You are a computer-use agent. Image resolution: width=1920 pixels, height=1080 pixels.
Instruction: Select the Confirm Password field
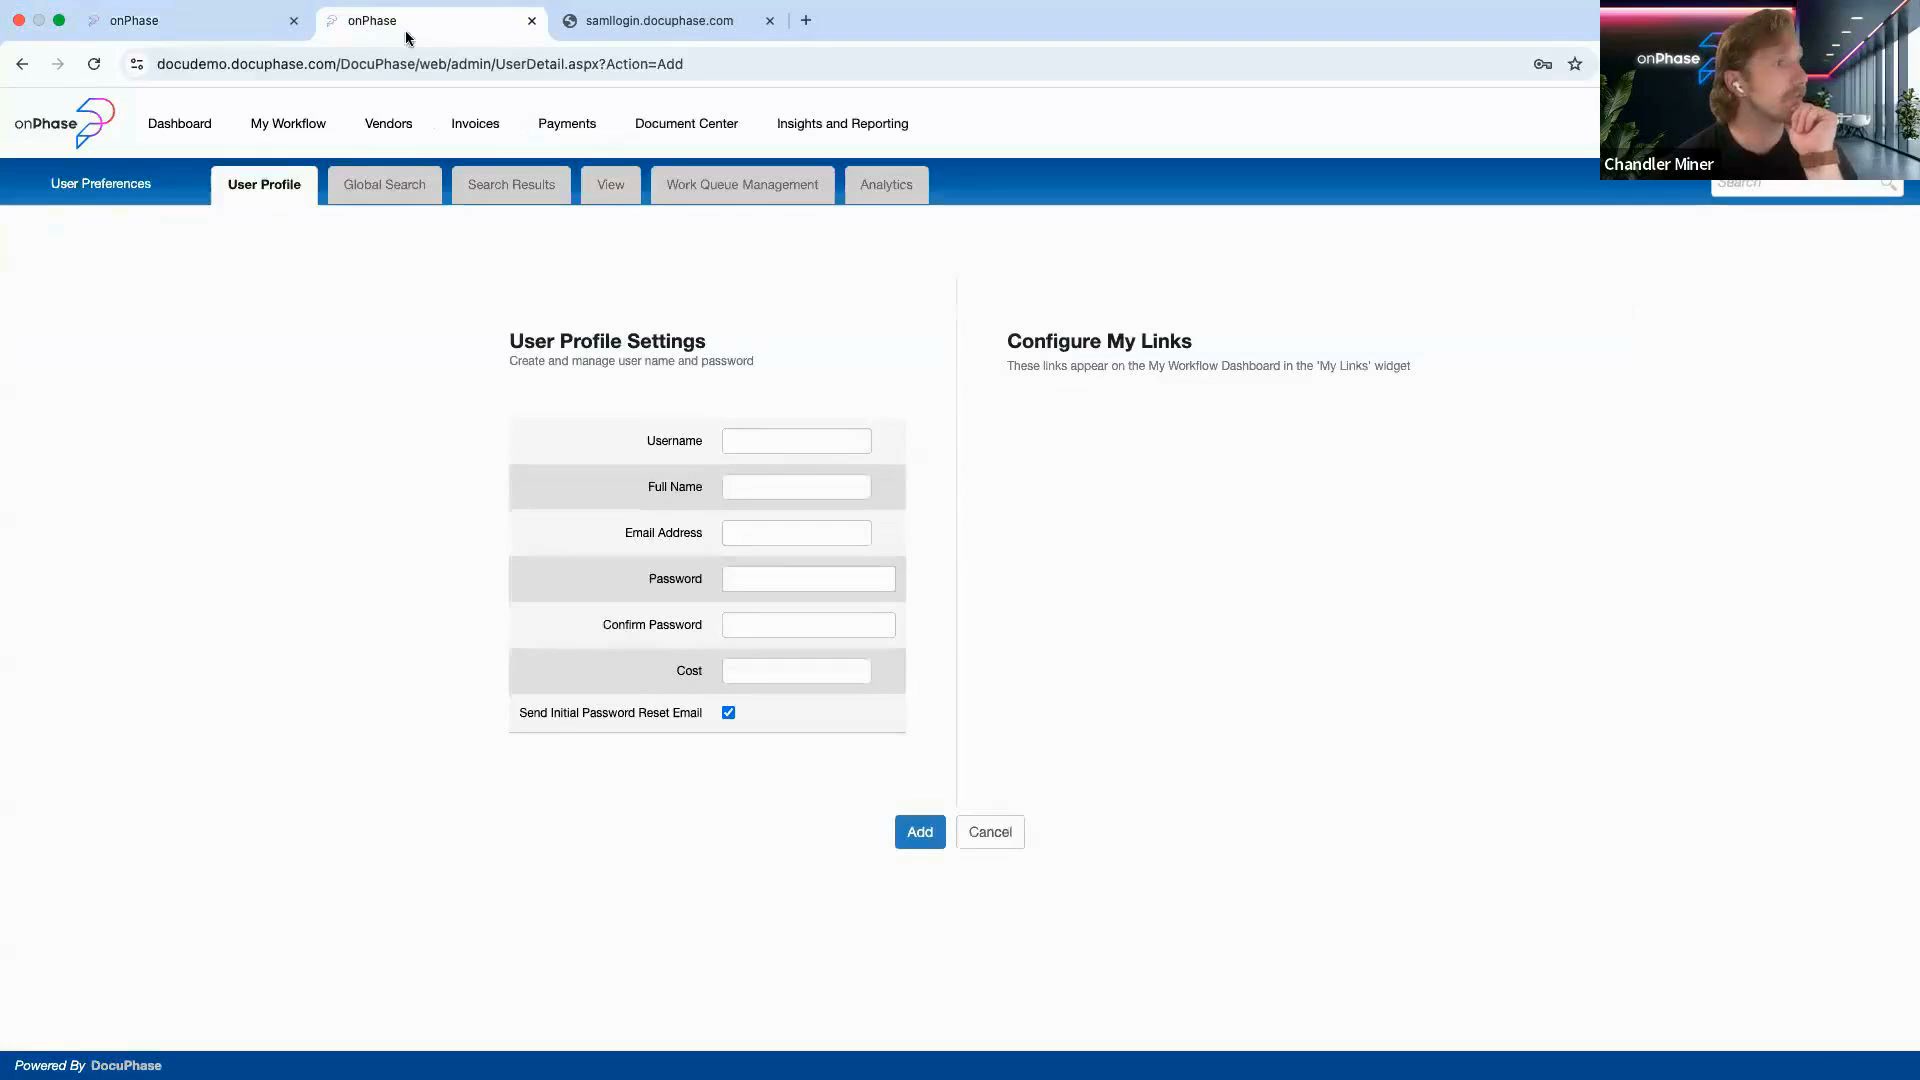(x=808, y=625)
